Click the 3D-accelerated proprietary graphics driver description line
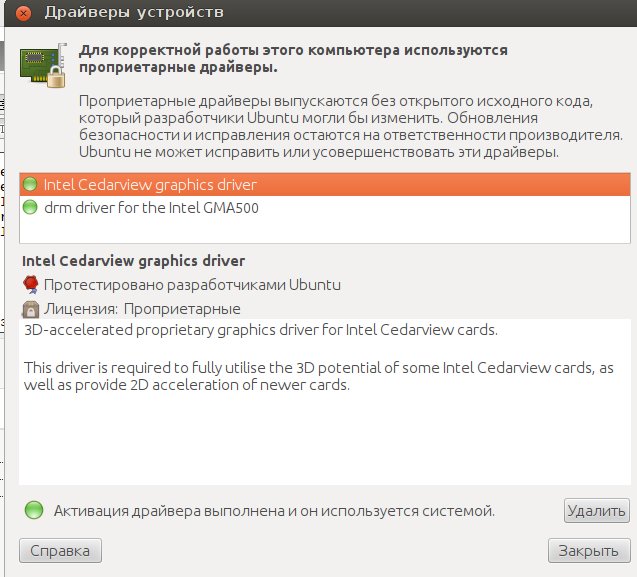The image size is (637, 577). pos(261,330)
